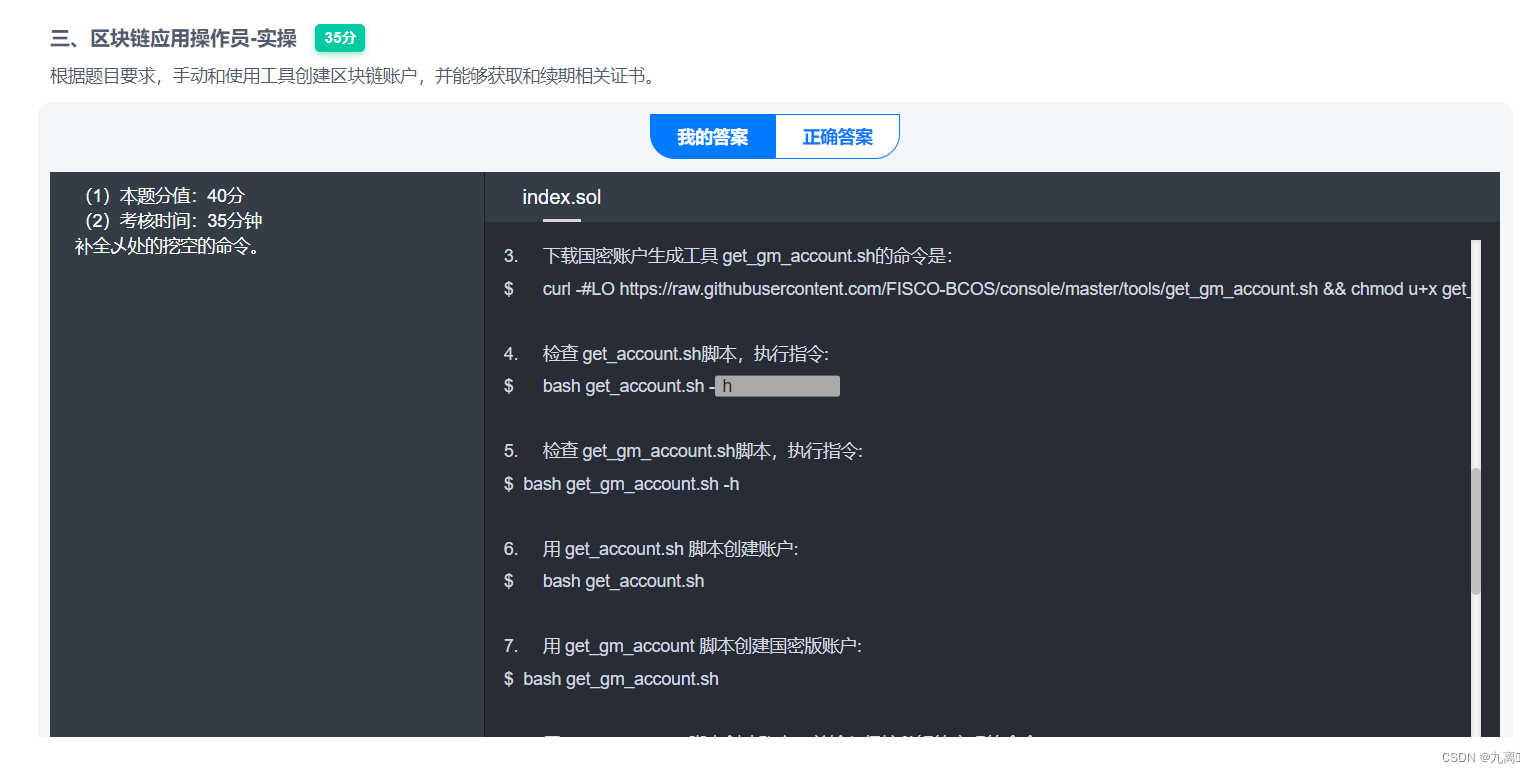Click step 5 text 检查 get_gm_account.sh脚本
1535x773 pixels.
tap(702, 451)
